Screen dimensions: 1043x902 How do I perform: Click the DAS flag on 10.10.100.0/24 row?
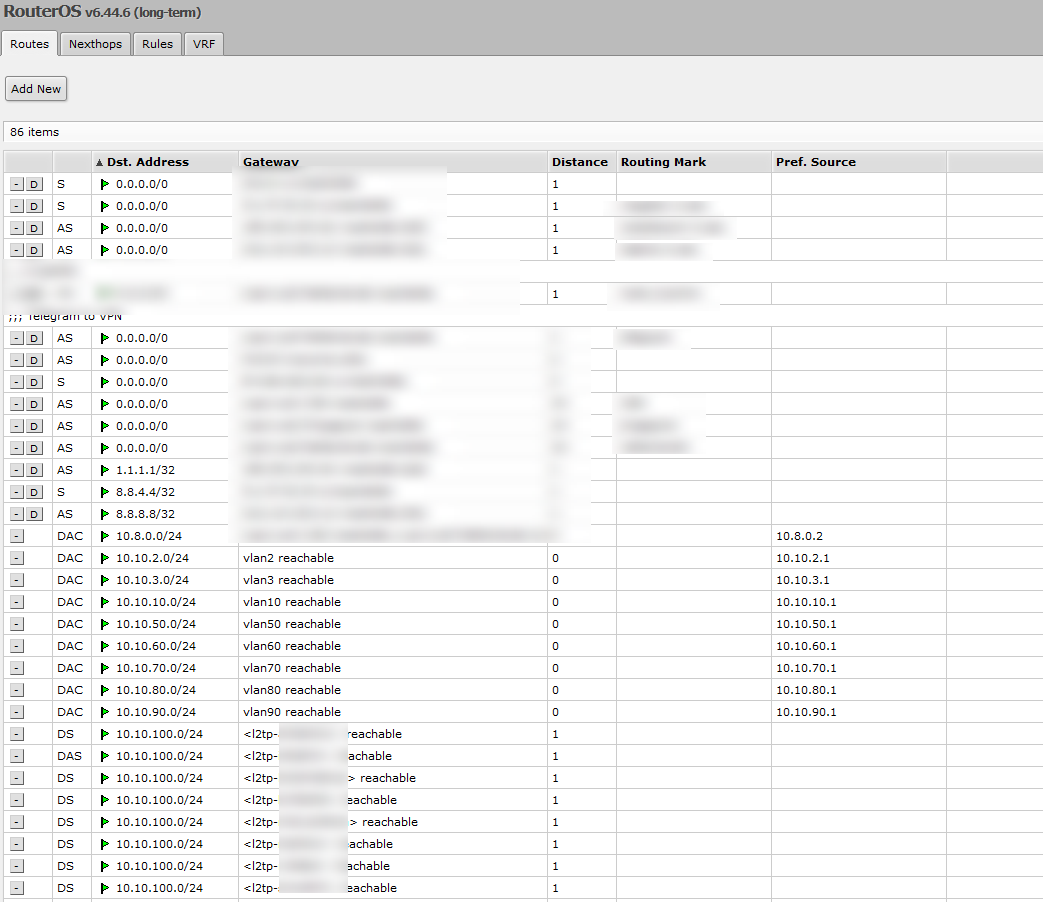[69, 756]
